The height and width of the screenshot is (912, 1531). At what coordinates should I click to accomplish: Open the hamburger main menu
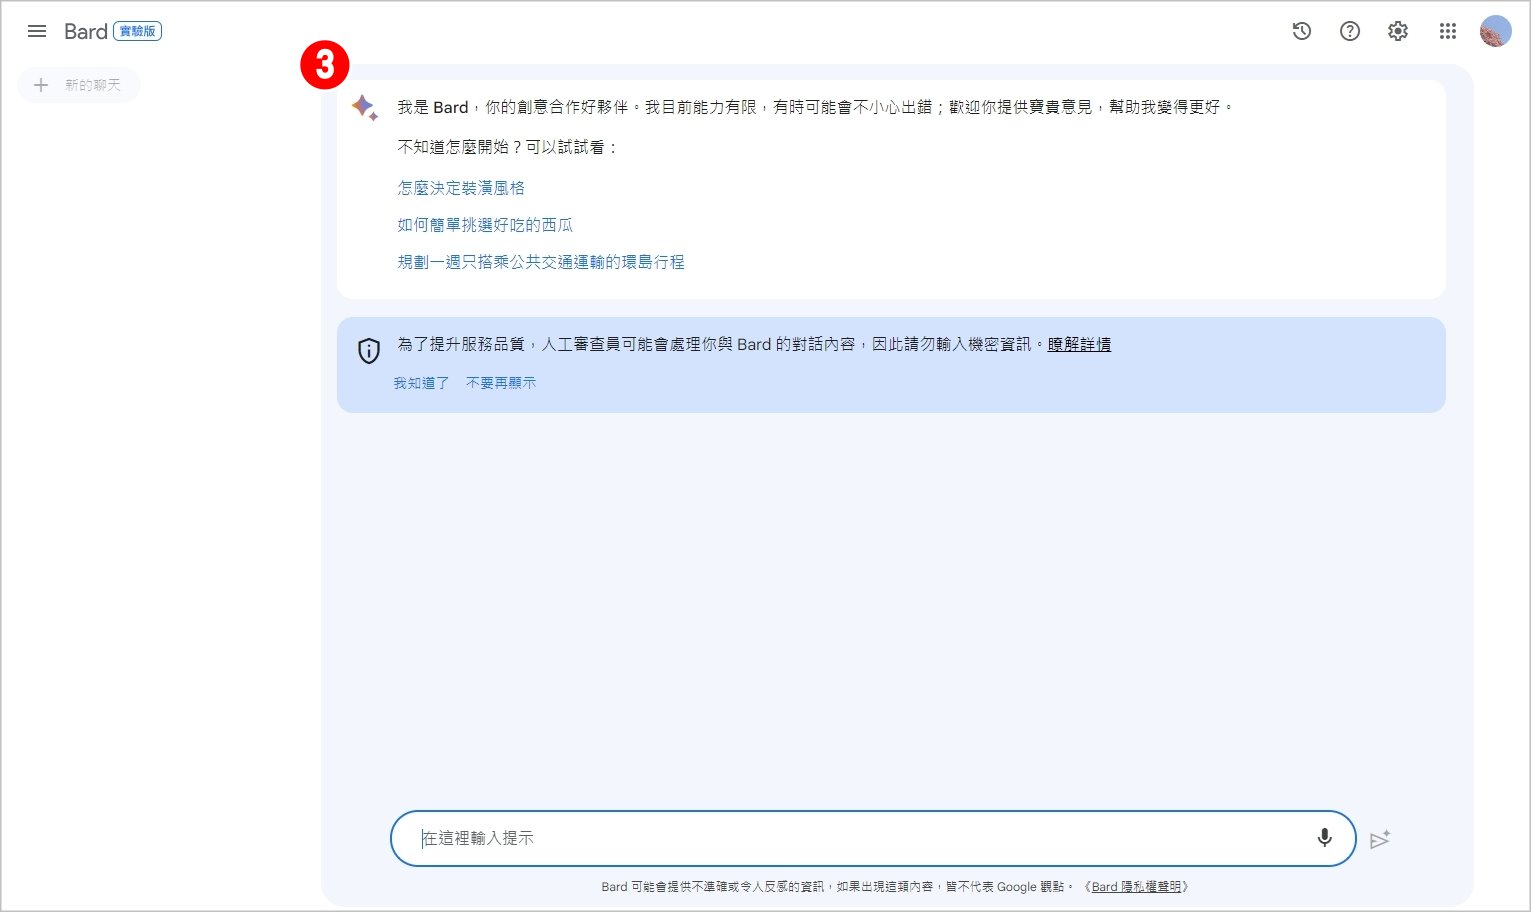click(37, 31)
